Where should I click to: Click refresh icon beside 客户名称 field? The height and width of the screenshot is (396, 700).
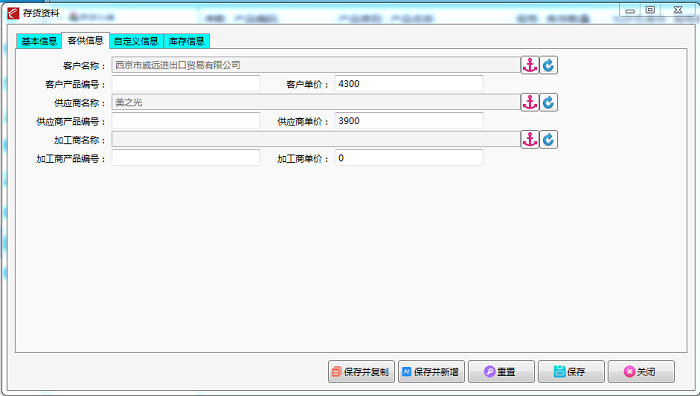point(549,65)
